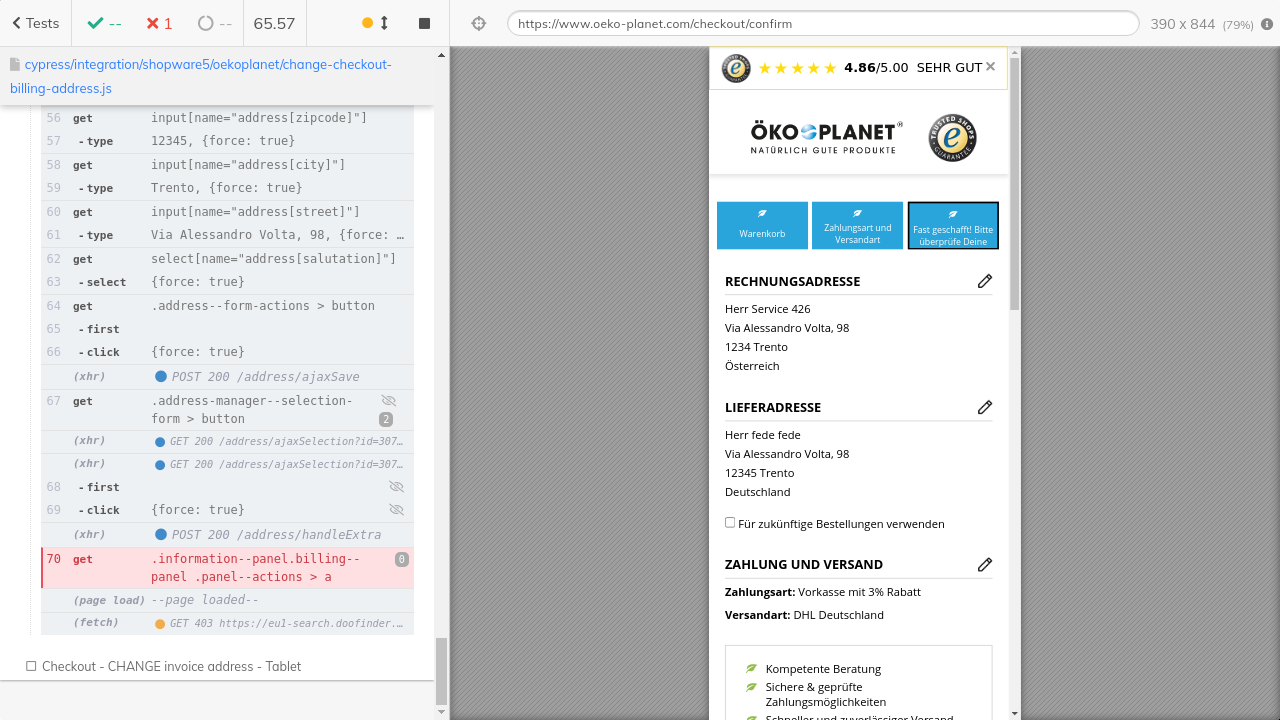Click the hidden-element eye icon on line 67
The image size is (1280, 720).
point(389,400)
